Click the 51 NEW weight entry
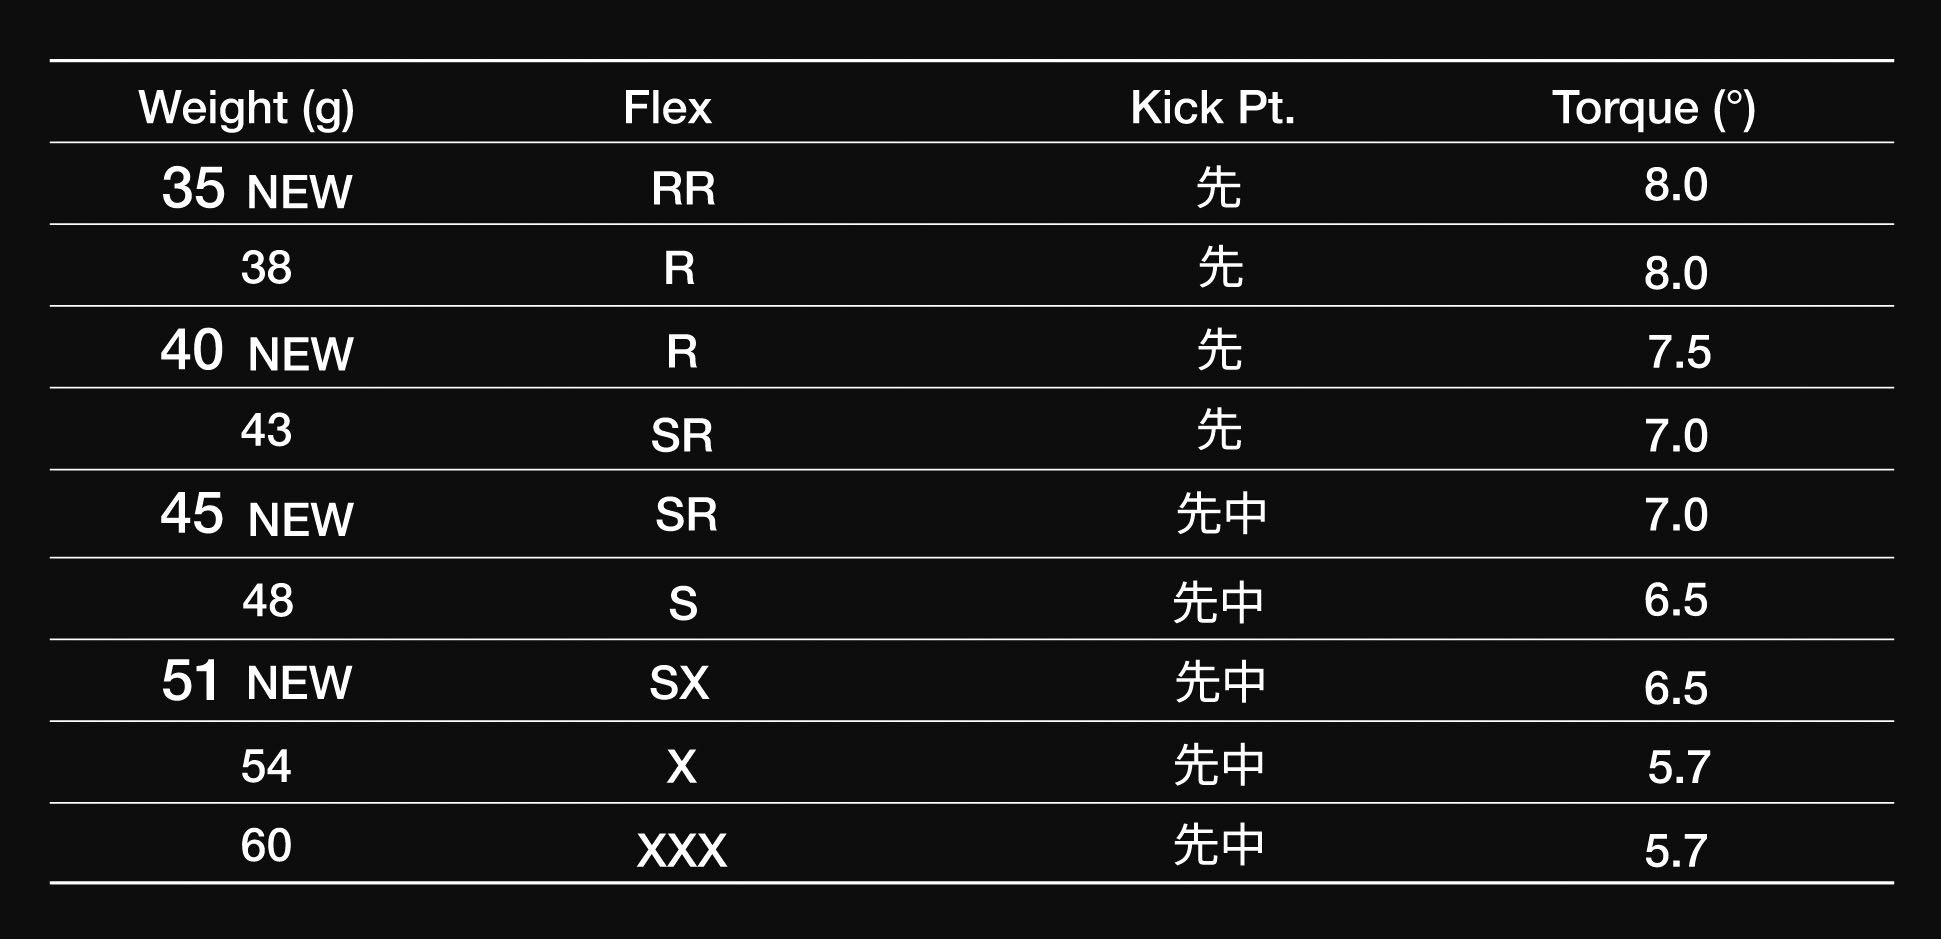This screenshot has width=1941, height=939. click(257, 682)
